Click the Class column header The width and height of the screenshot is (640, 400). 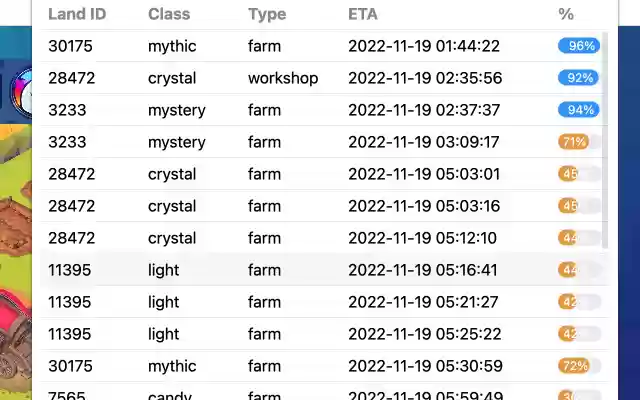[169, 14]
